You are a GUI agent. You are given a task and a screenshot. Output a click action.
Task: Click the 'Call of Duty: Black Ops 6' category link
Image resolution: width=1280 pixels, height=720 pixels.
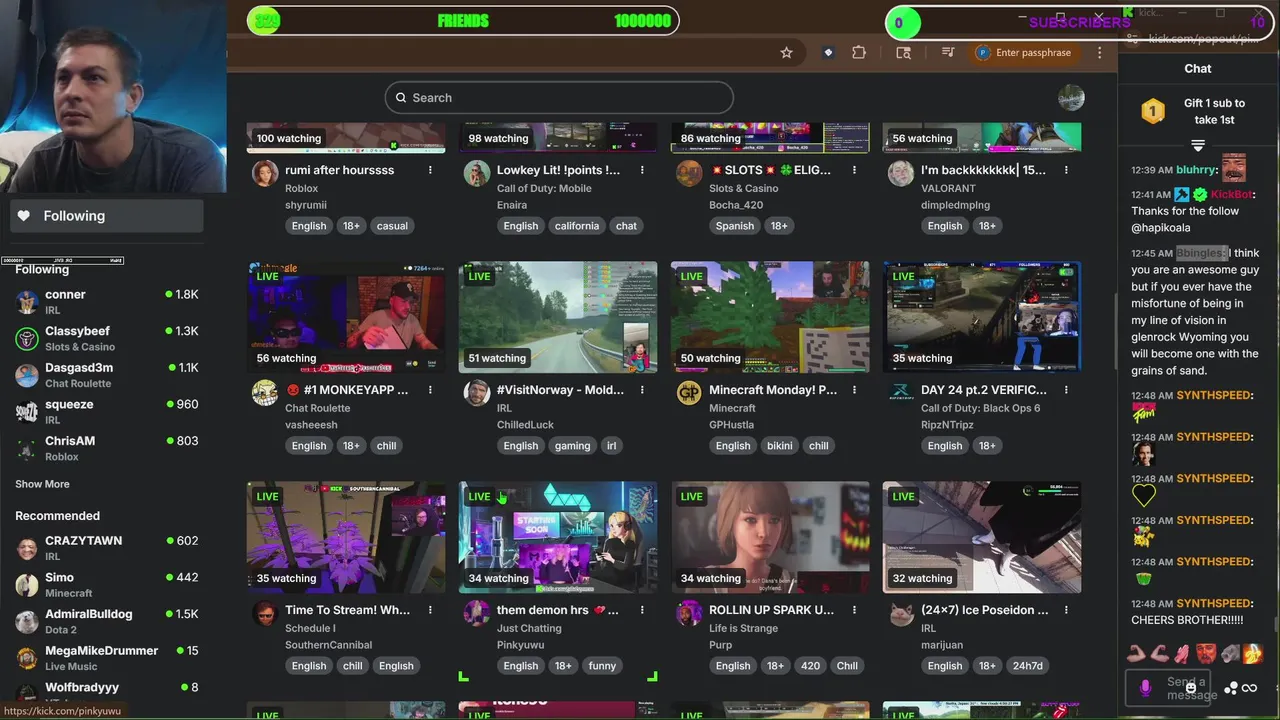click(x=980, y=408)
